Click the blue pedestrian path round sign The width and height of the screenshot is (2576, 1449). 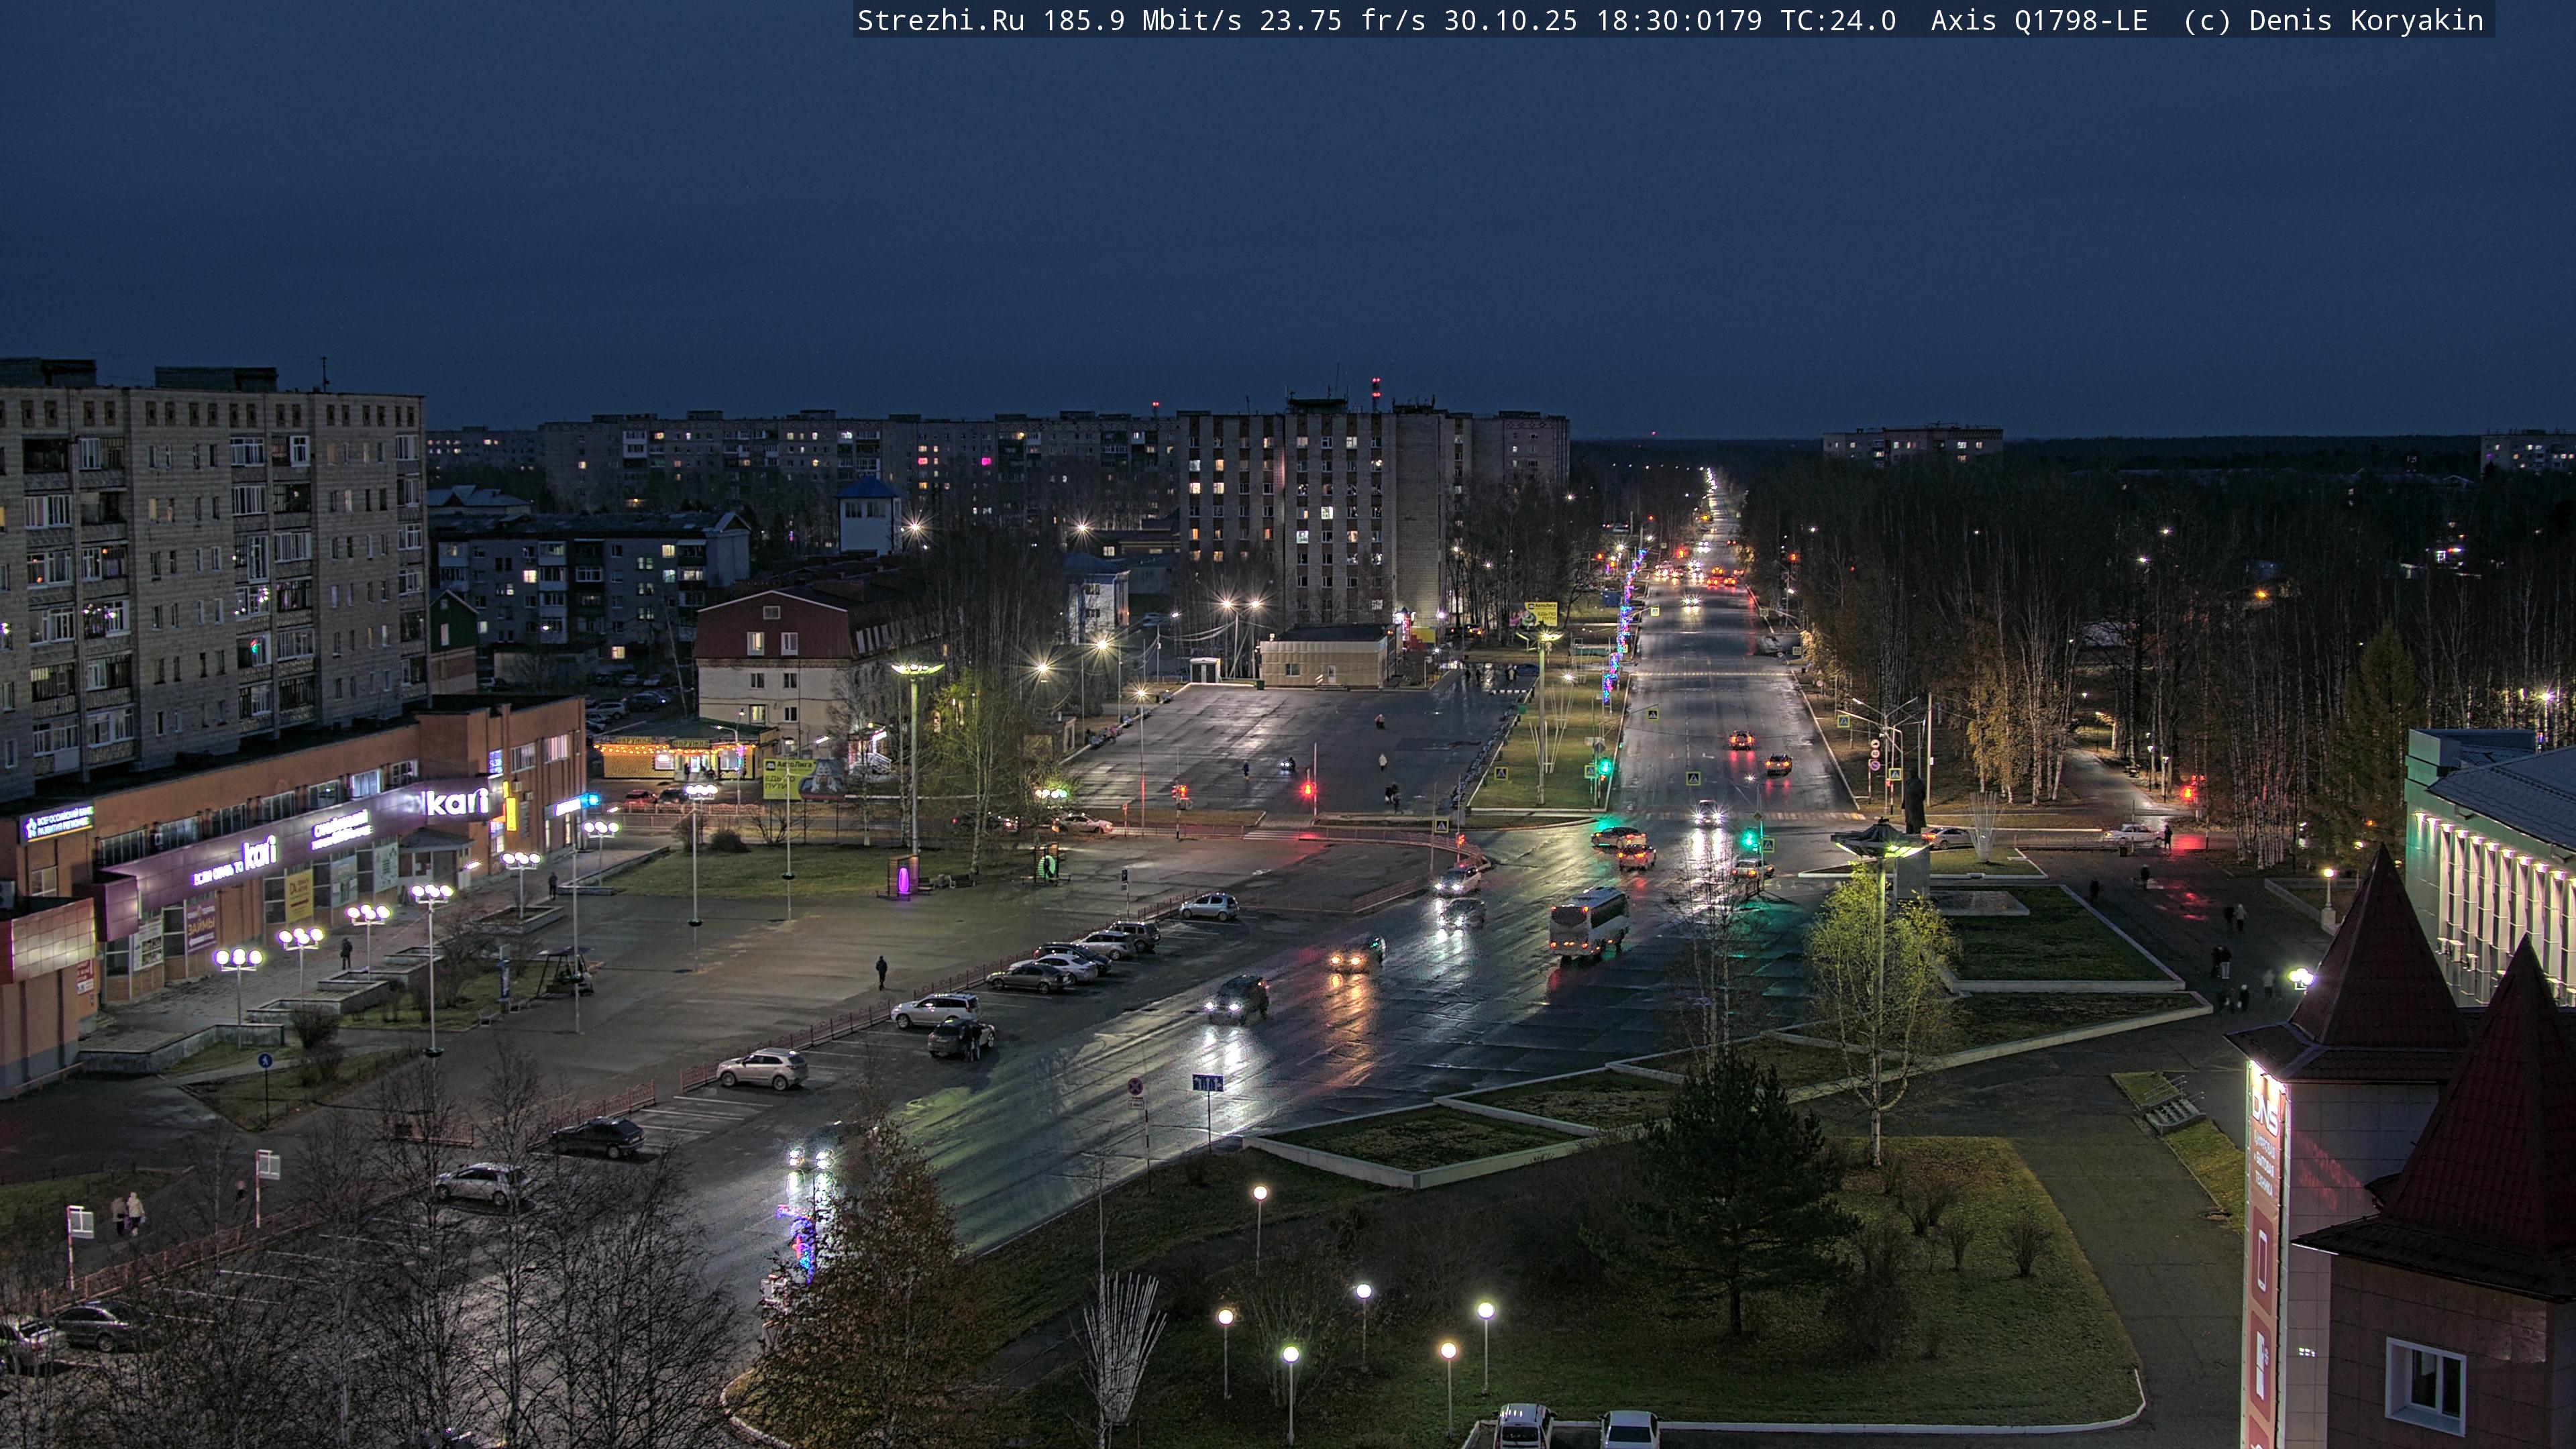pyautogui.click(x=265, y=1060)
